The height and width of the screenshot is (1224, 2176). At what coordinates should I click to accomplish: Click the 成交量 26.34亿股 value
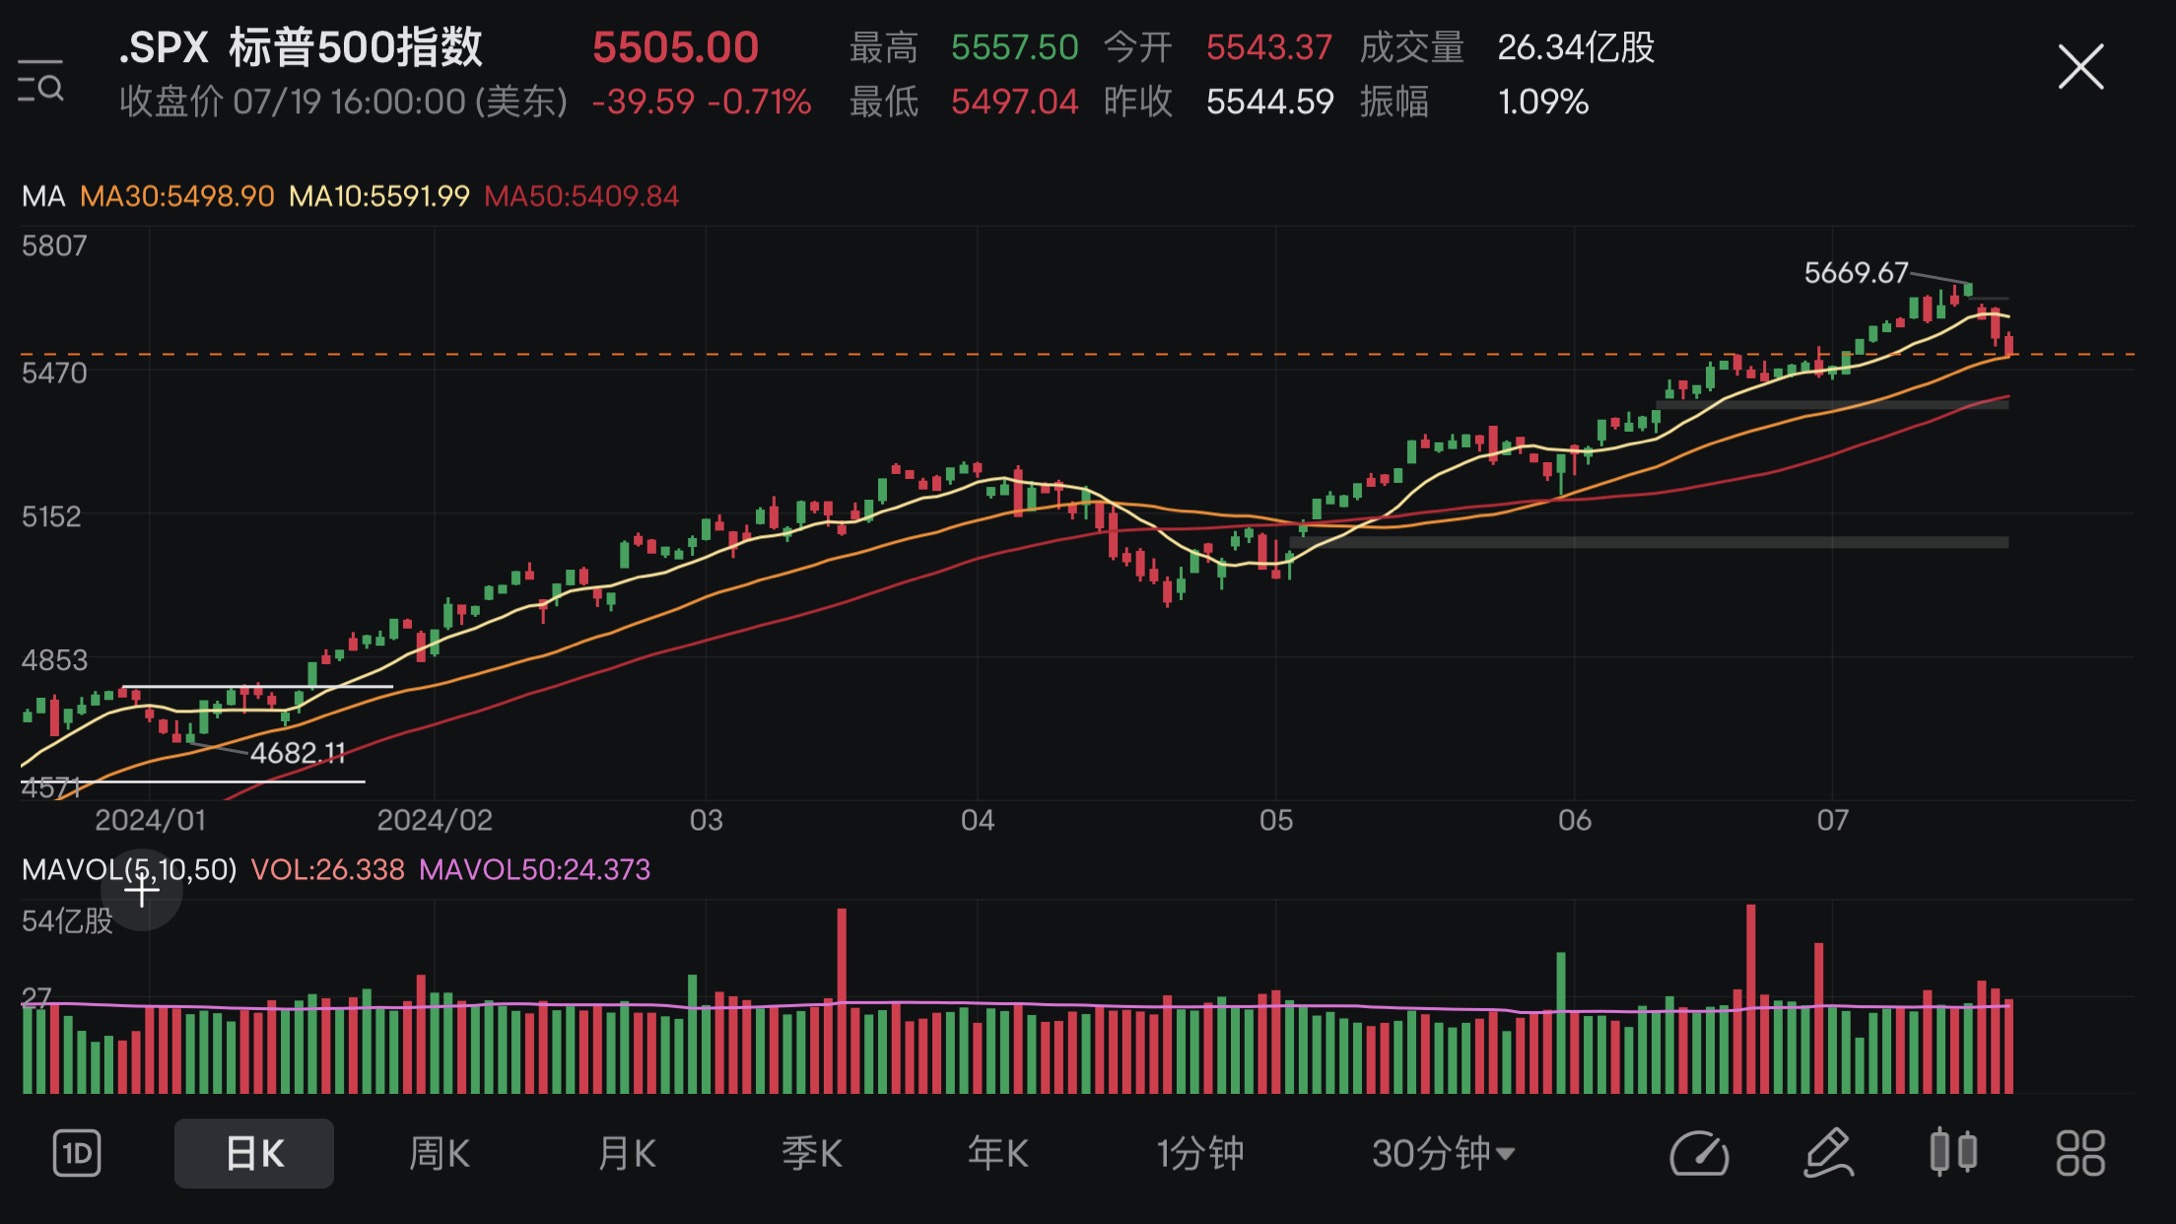pos(1576,47)
